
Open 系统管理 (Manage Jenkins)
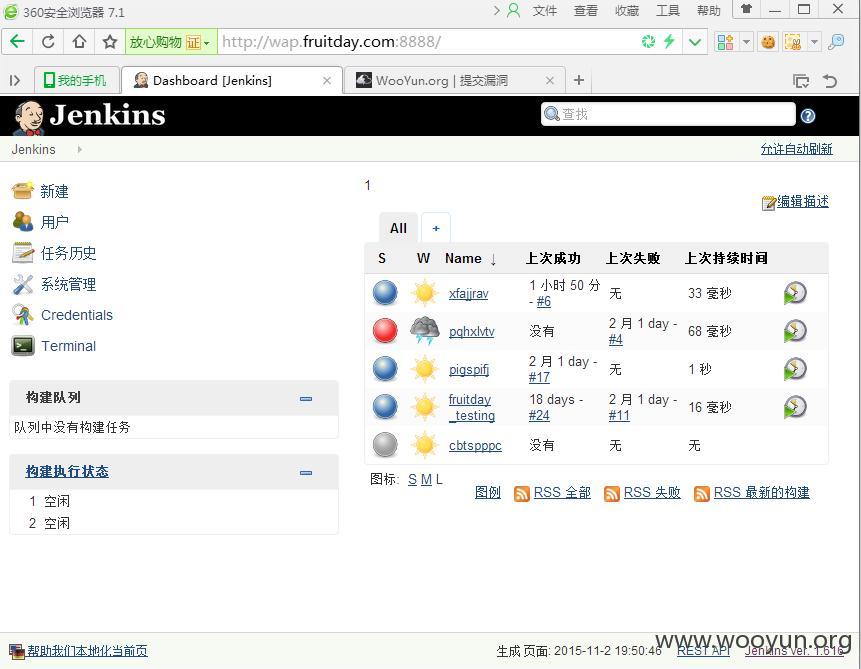coord(68,284)
